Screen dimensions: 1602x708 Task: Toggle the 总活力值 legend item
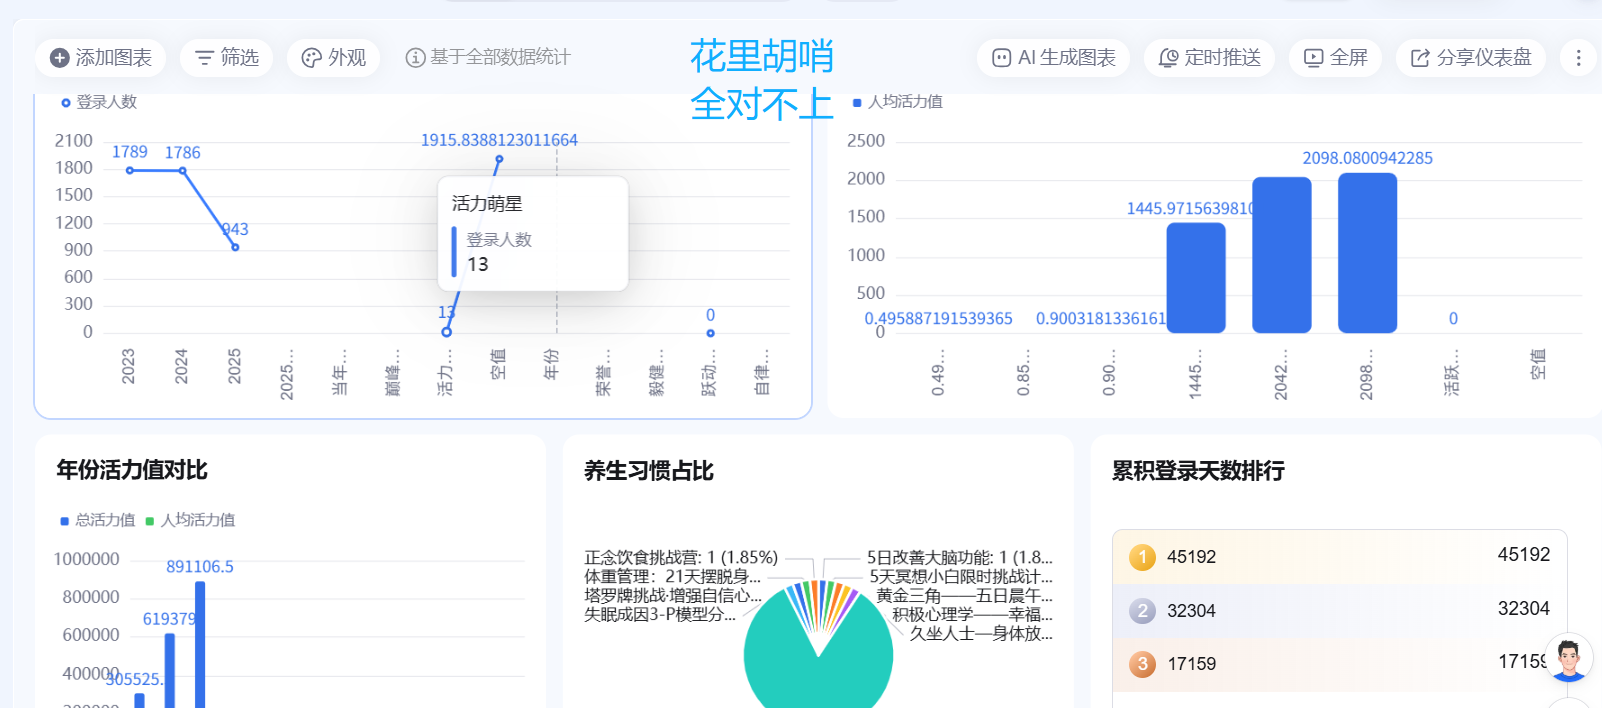(x=97, y=520)
